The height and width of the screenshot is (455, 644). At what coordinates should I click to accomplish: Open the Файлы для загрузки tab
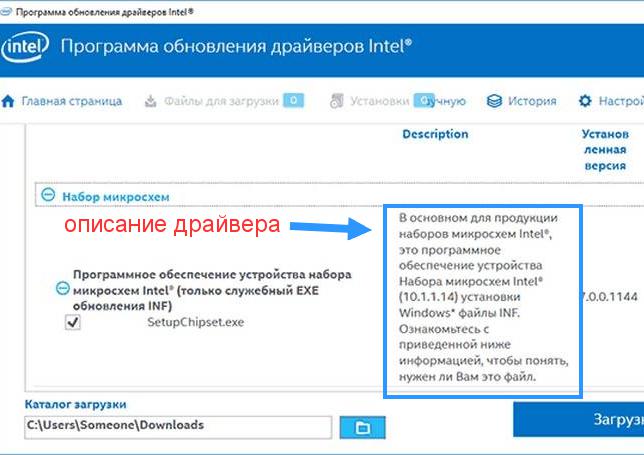tap(221, 101)
